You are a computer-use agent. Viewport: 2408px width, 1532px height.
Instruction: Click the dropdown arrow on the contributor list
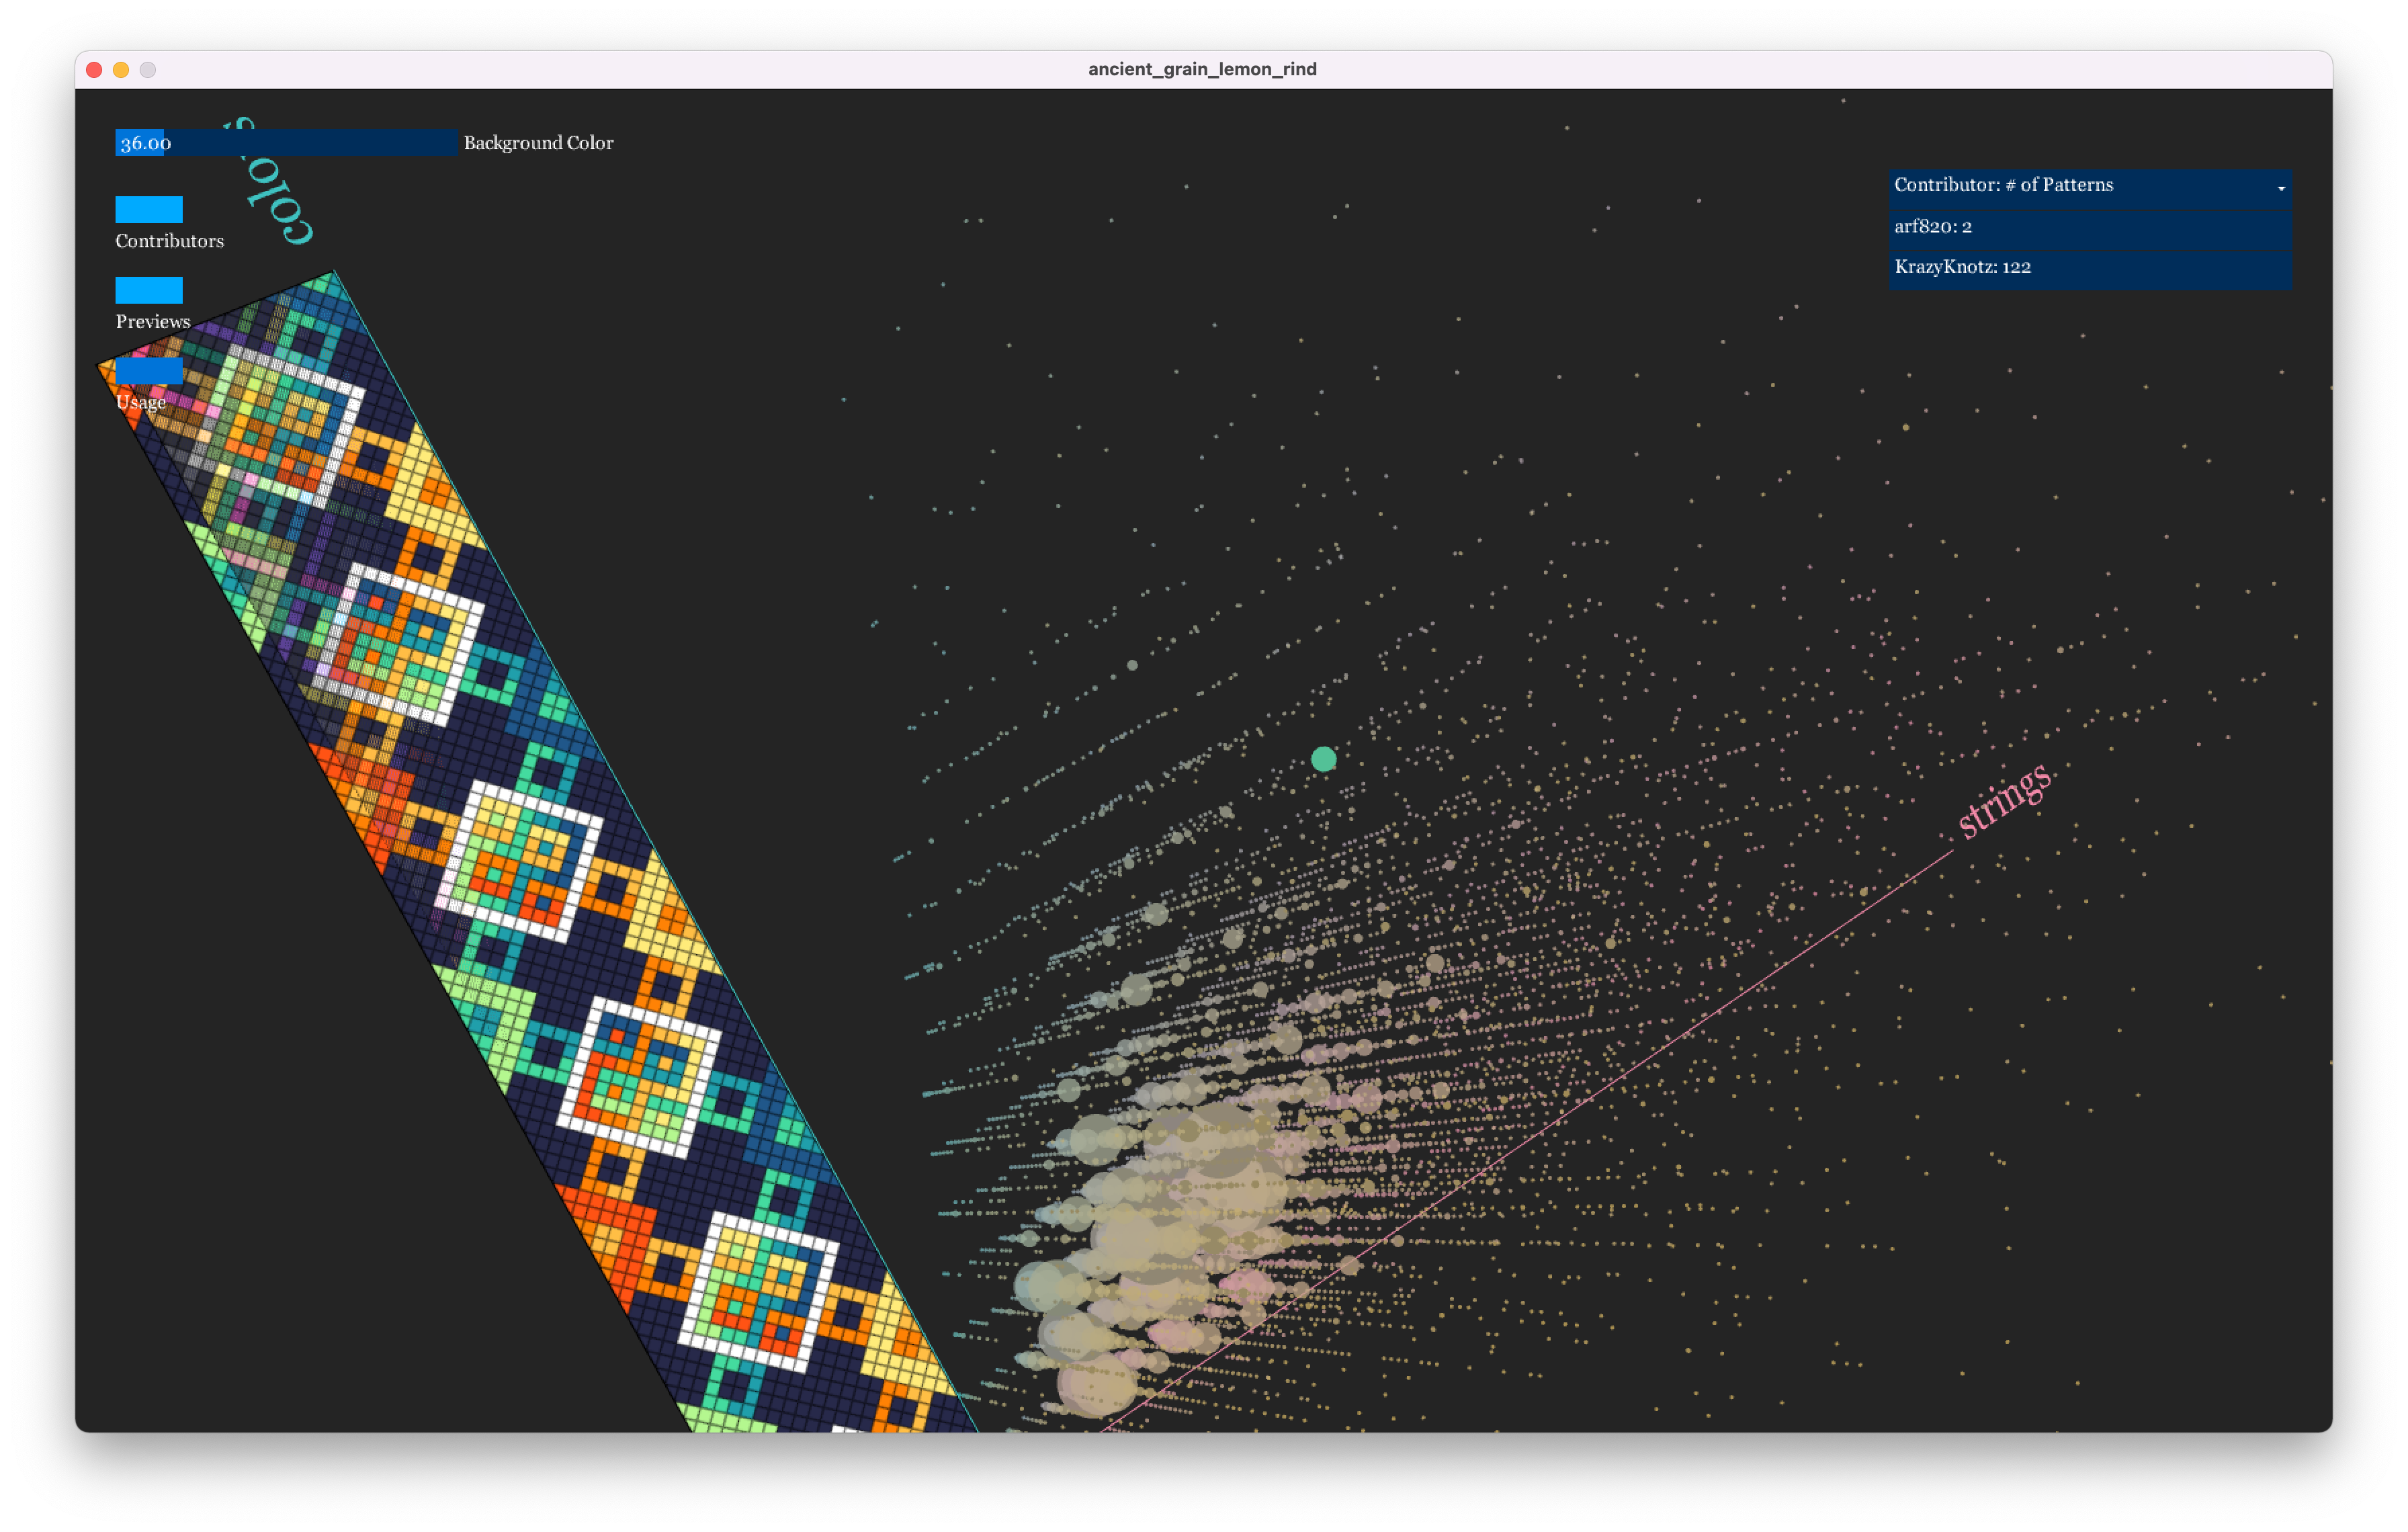(x=2281, y=188)
